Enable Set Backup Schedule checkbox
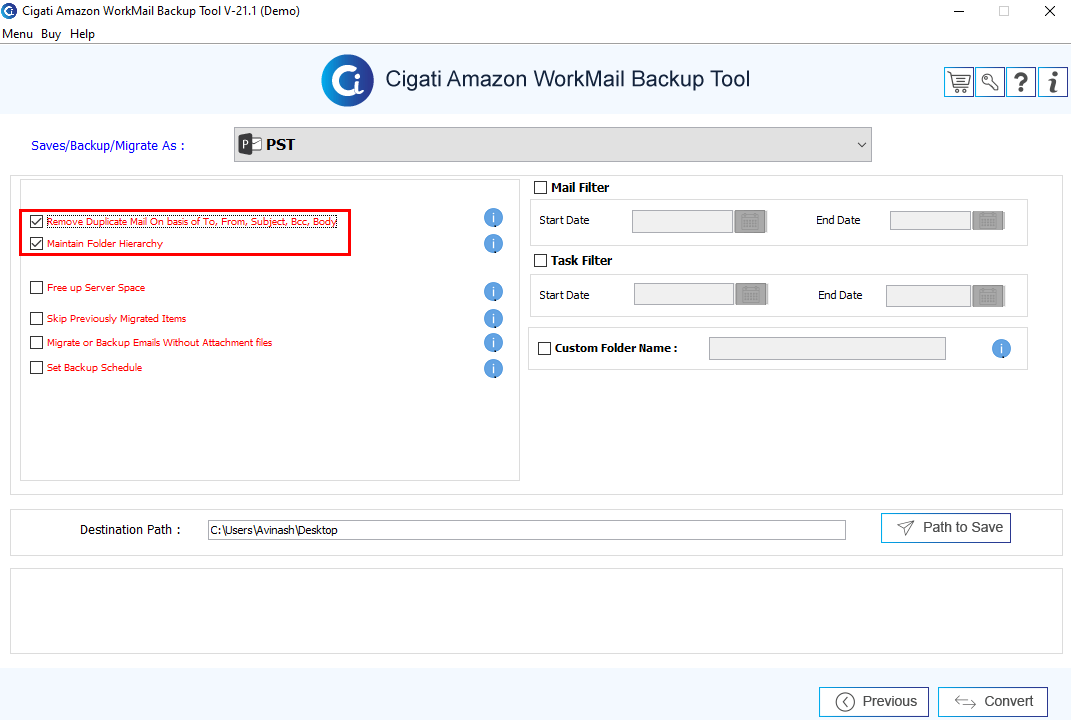 (x=37, y=368)
